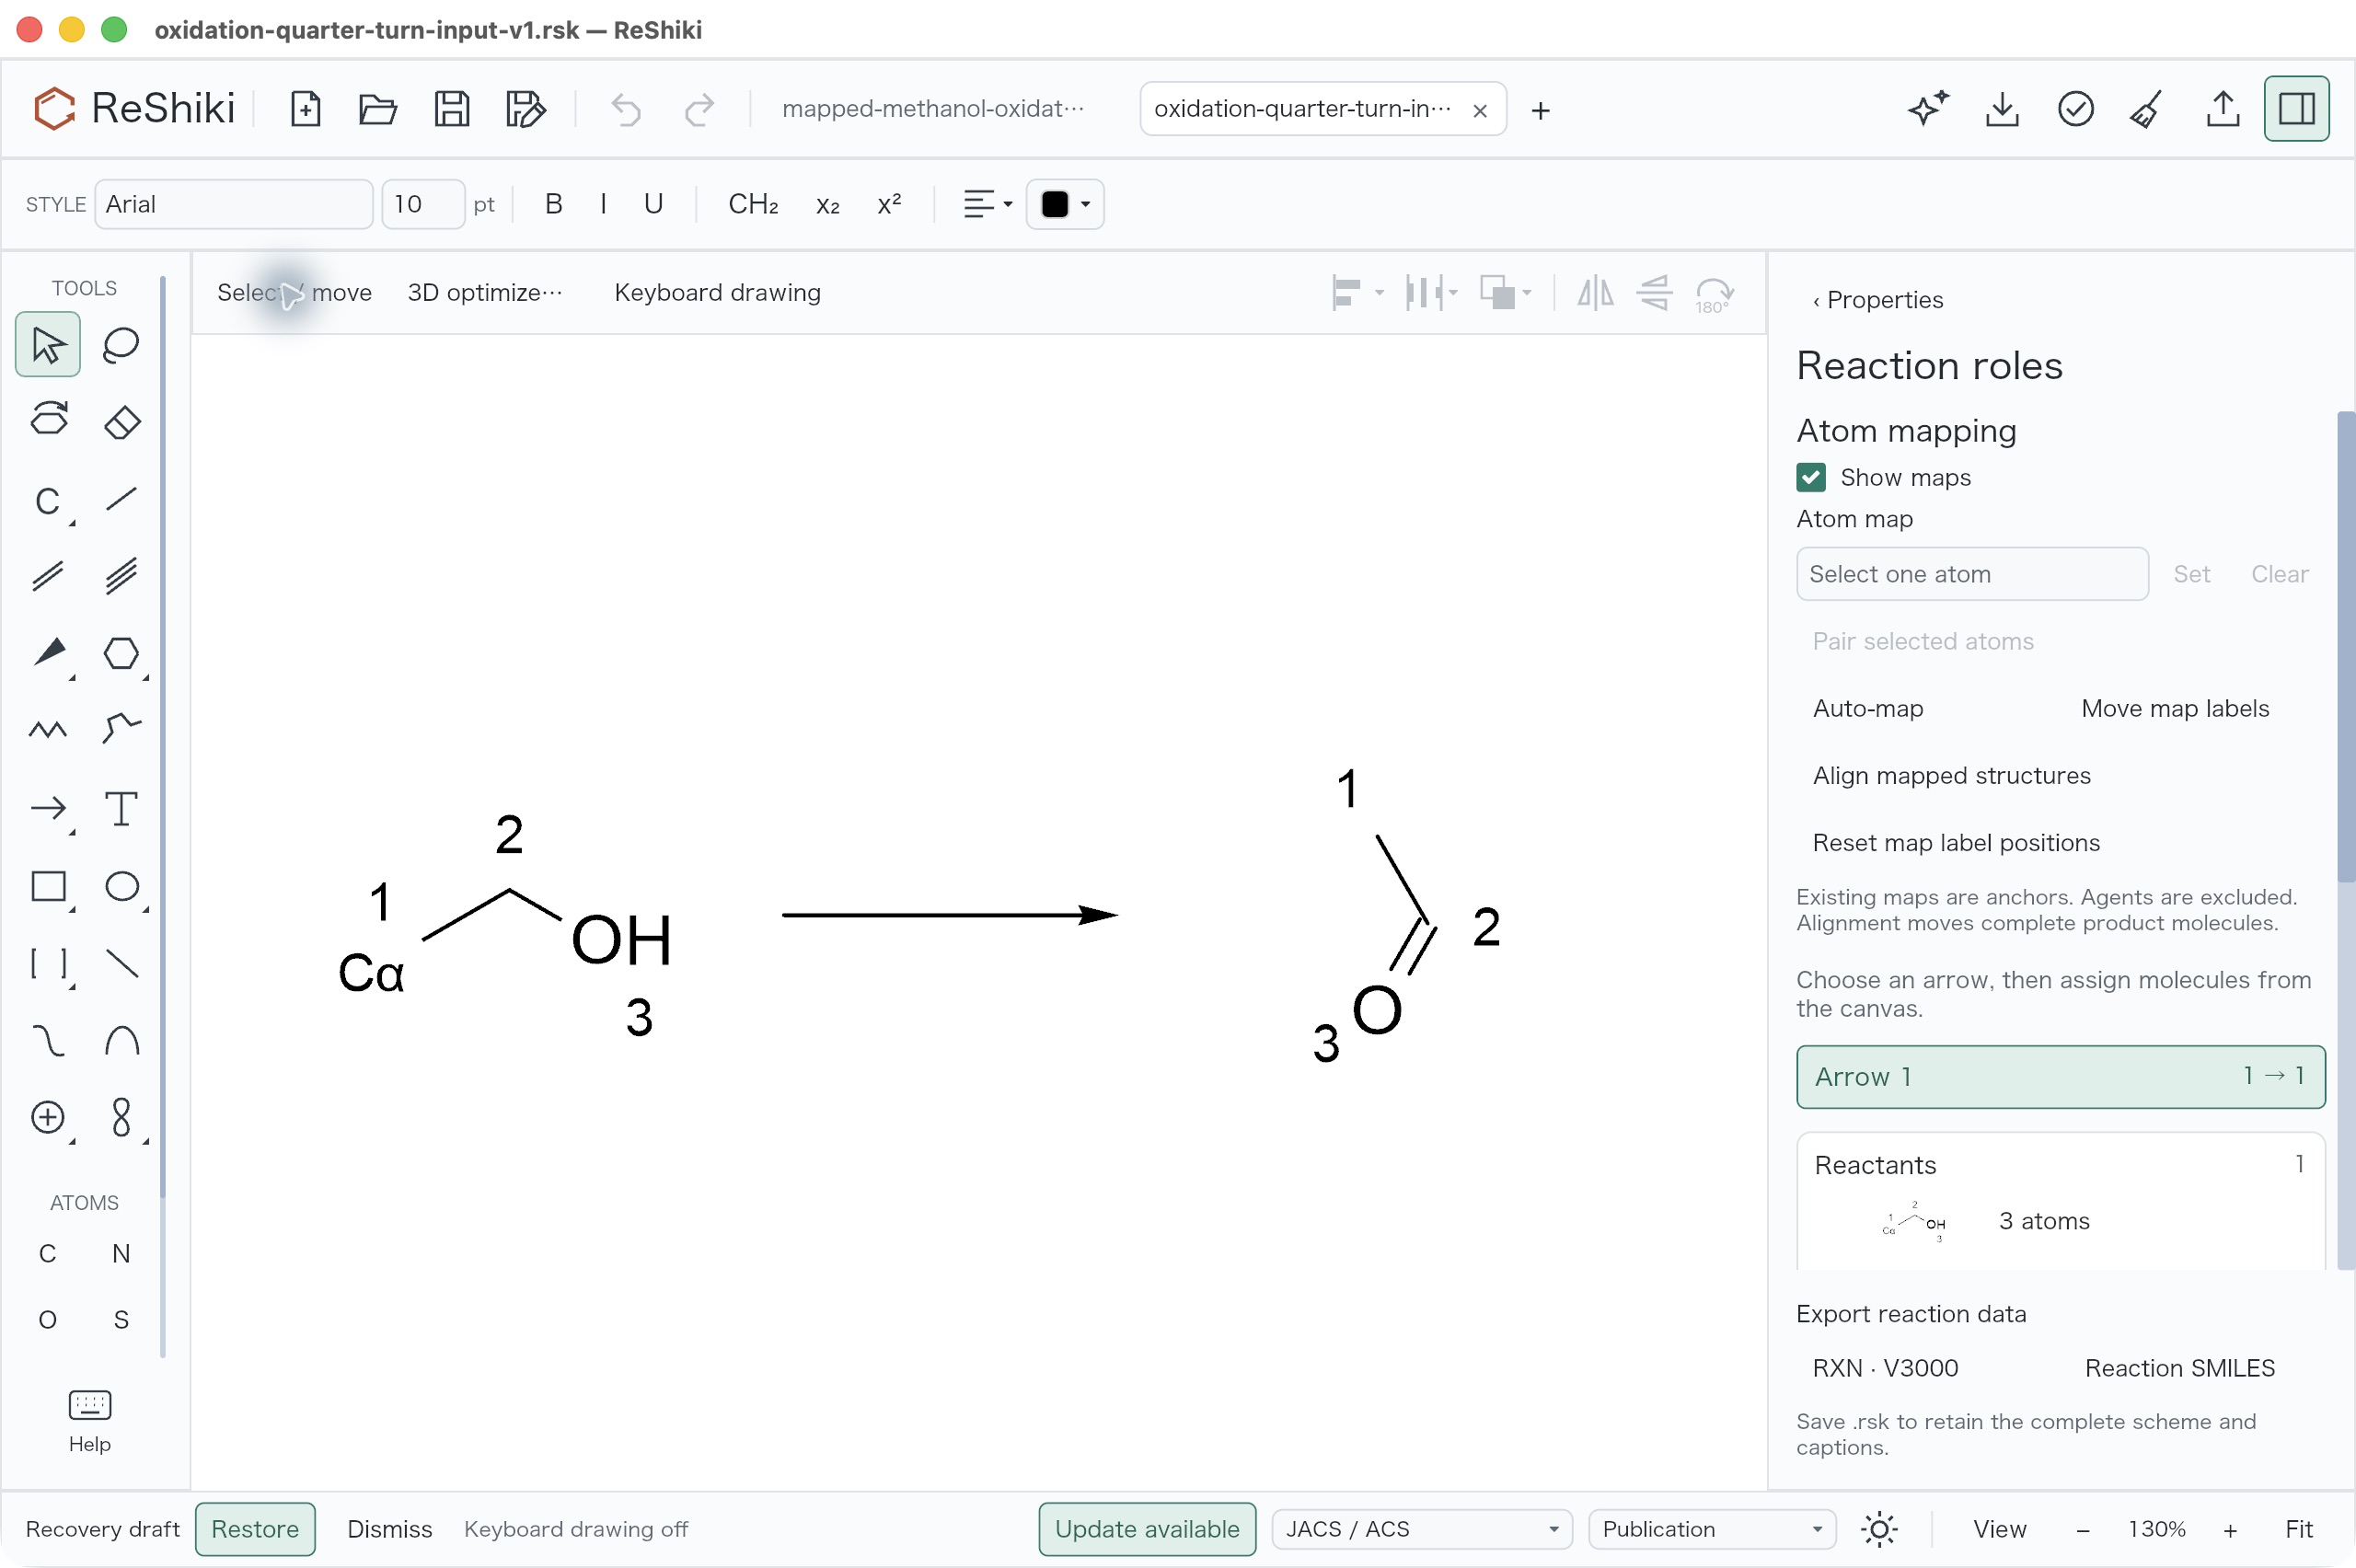Toggle bold formatting
This screenshot has height=1568, width=2356.
tap(553, 204)
